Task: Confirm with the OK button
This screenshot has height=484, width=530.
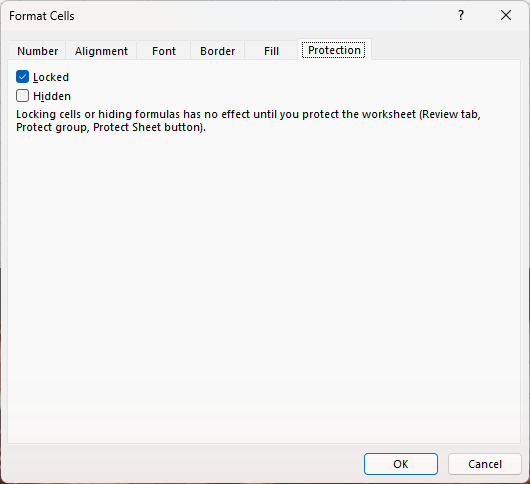Action: (x=401, y=464)
